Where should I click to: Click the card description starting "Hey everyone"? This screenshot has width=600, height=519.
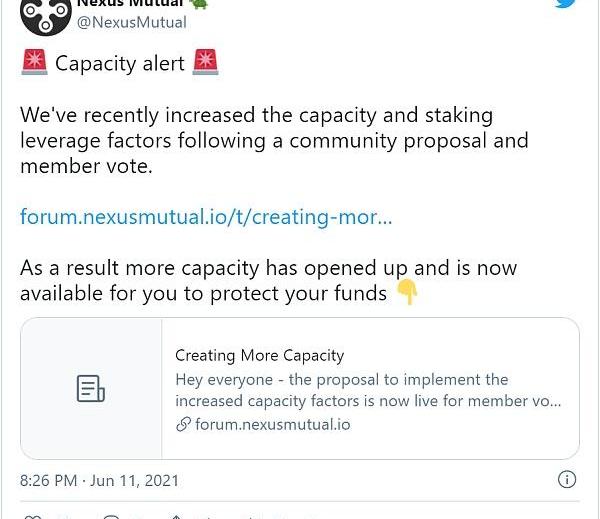pos(368,390)
